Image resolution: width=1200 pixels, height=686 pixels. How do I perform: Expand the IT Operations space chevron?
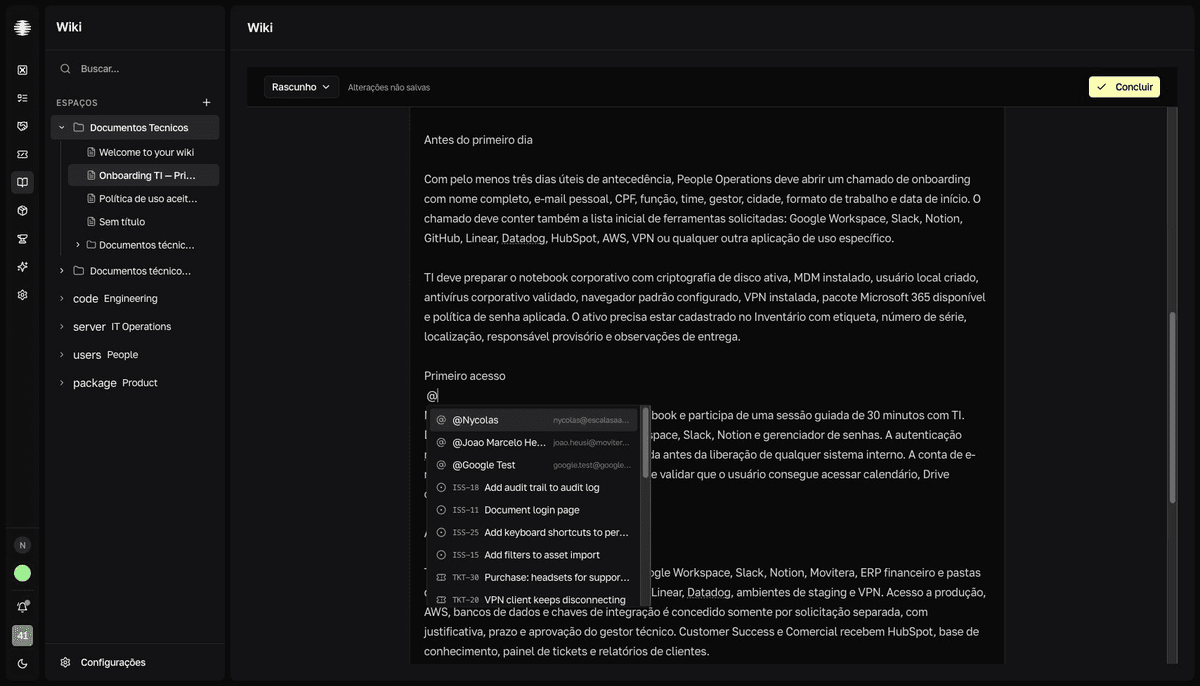point(62,327)
